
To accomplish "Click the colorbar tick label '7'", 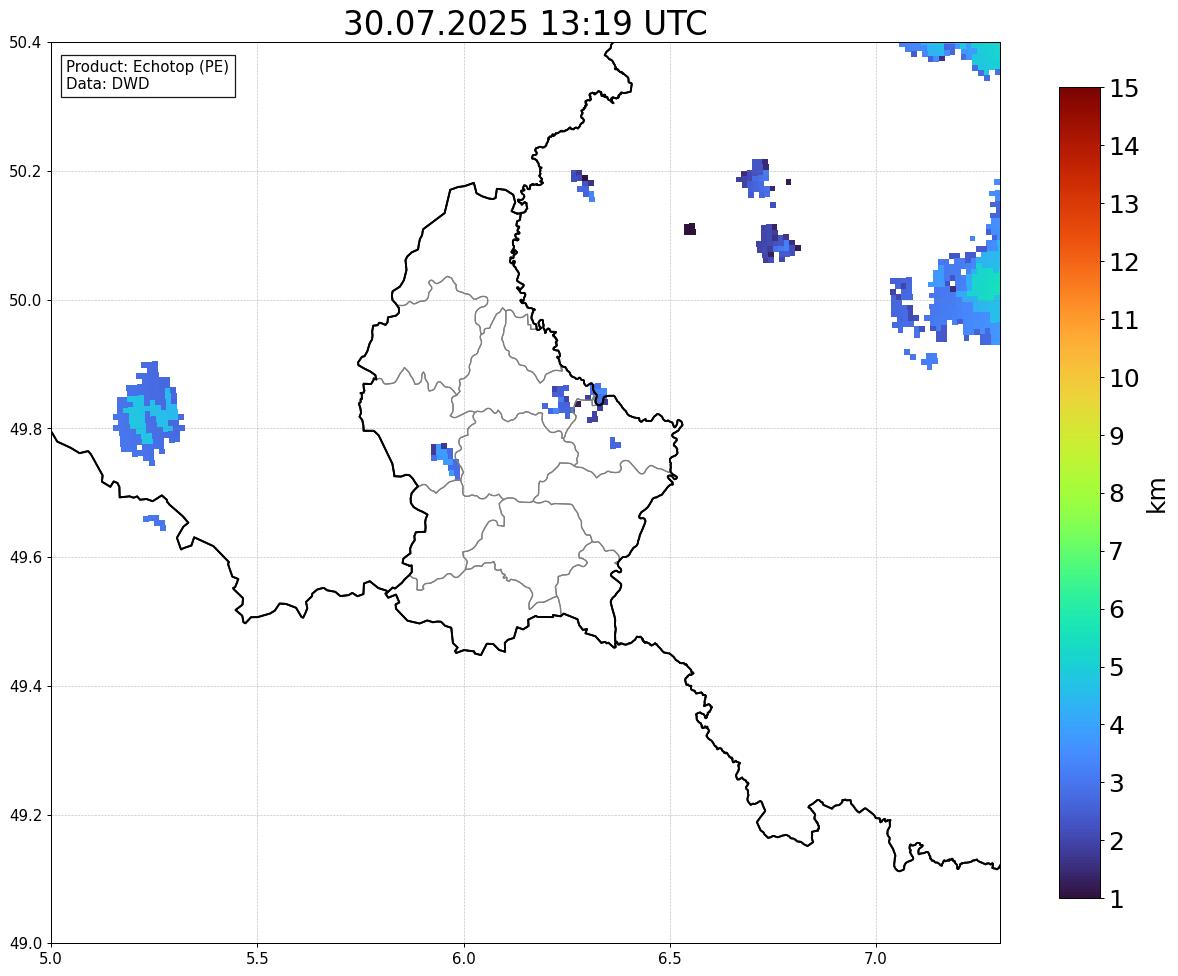I will coord(1116,551).
